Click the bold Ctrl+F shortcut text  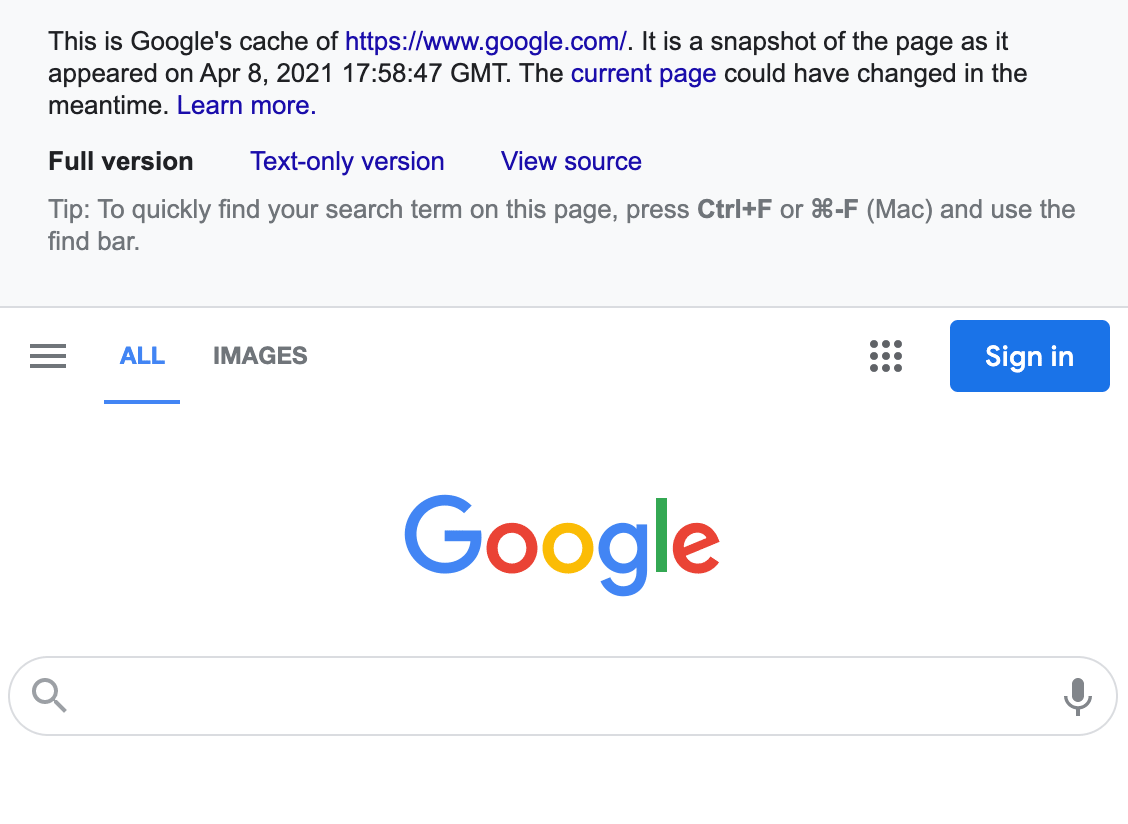coord(734,209)
